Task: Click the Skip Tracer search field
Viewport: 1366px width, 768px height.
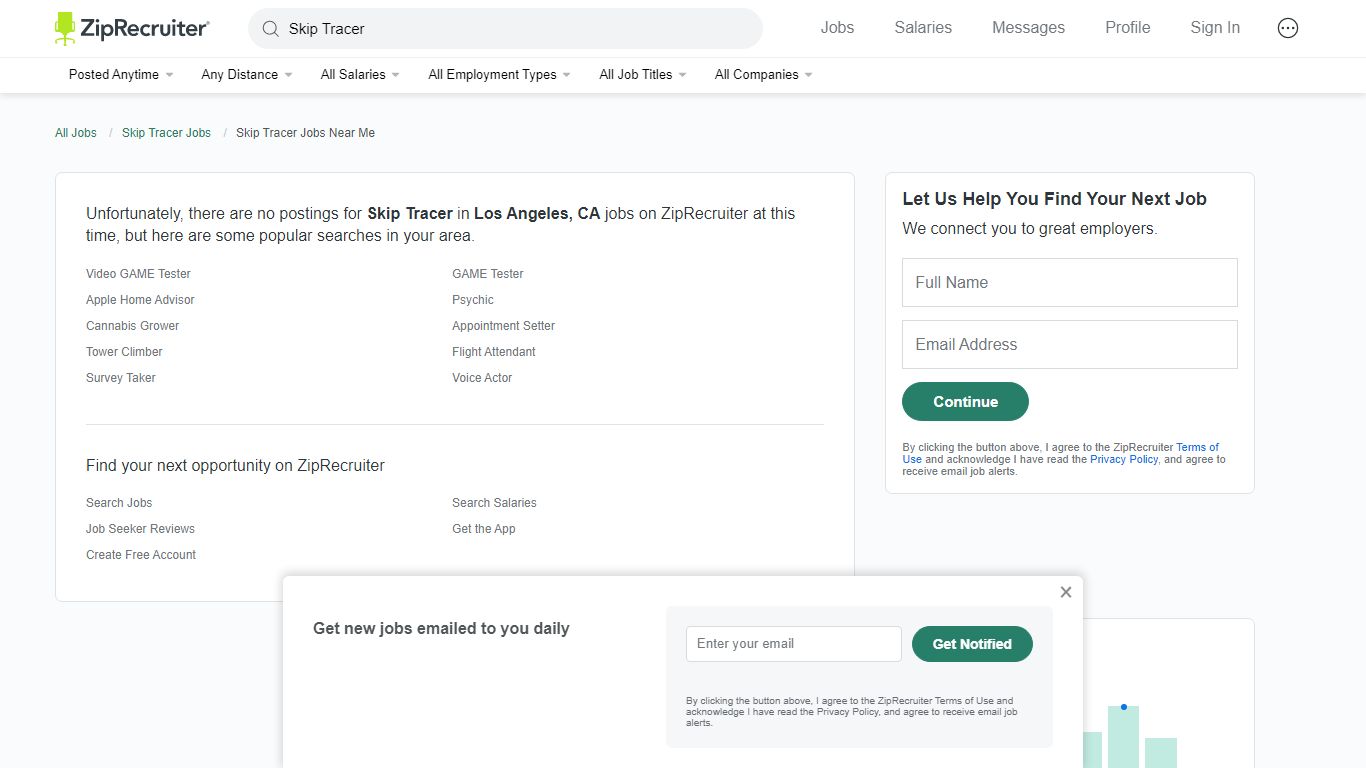Action: pyautogui.click(x=505, y=29)
